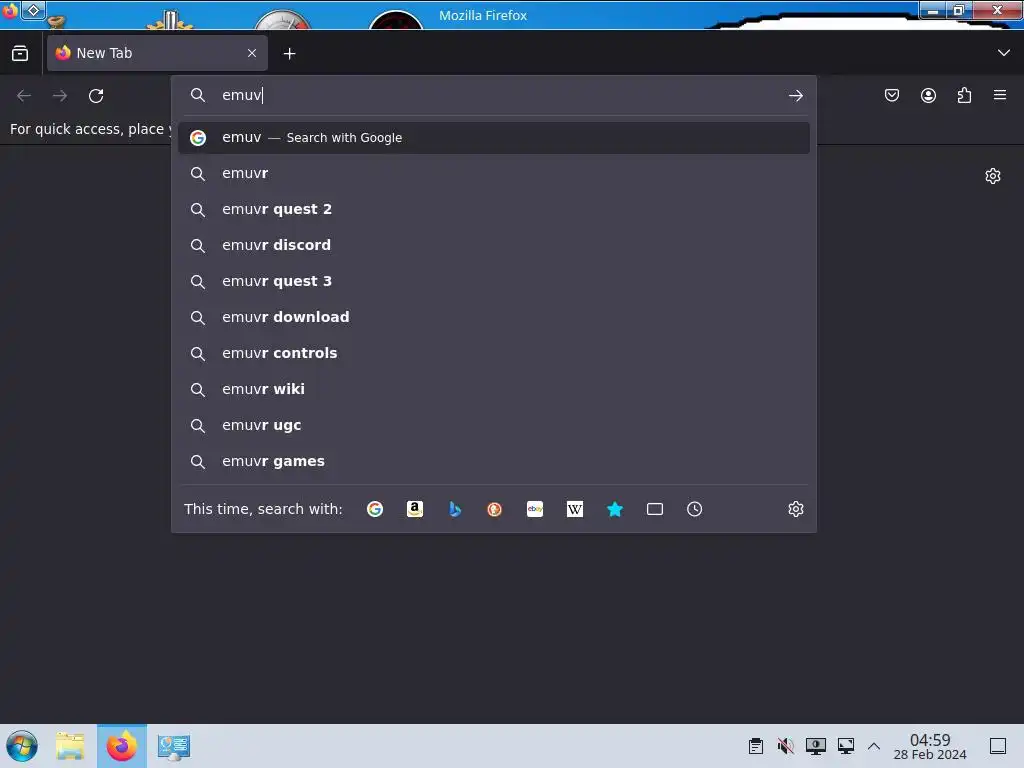Expand the list all tabs chevron
The image size is (1024, 768).
1004,53
